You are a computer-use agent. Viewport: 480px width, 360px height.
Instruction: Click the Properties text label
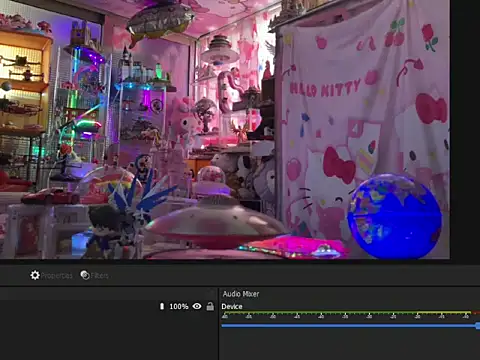tap(57, 276)
